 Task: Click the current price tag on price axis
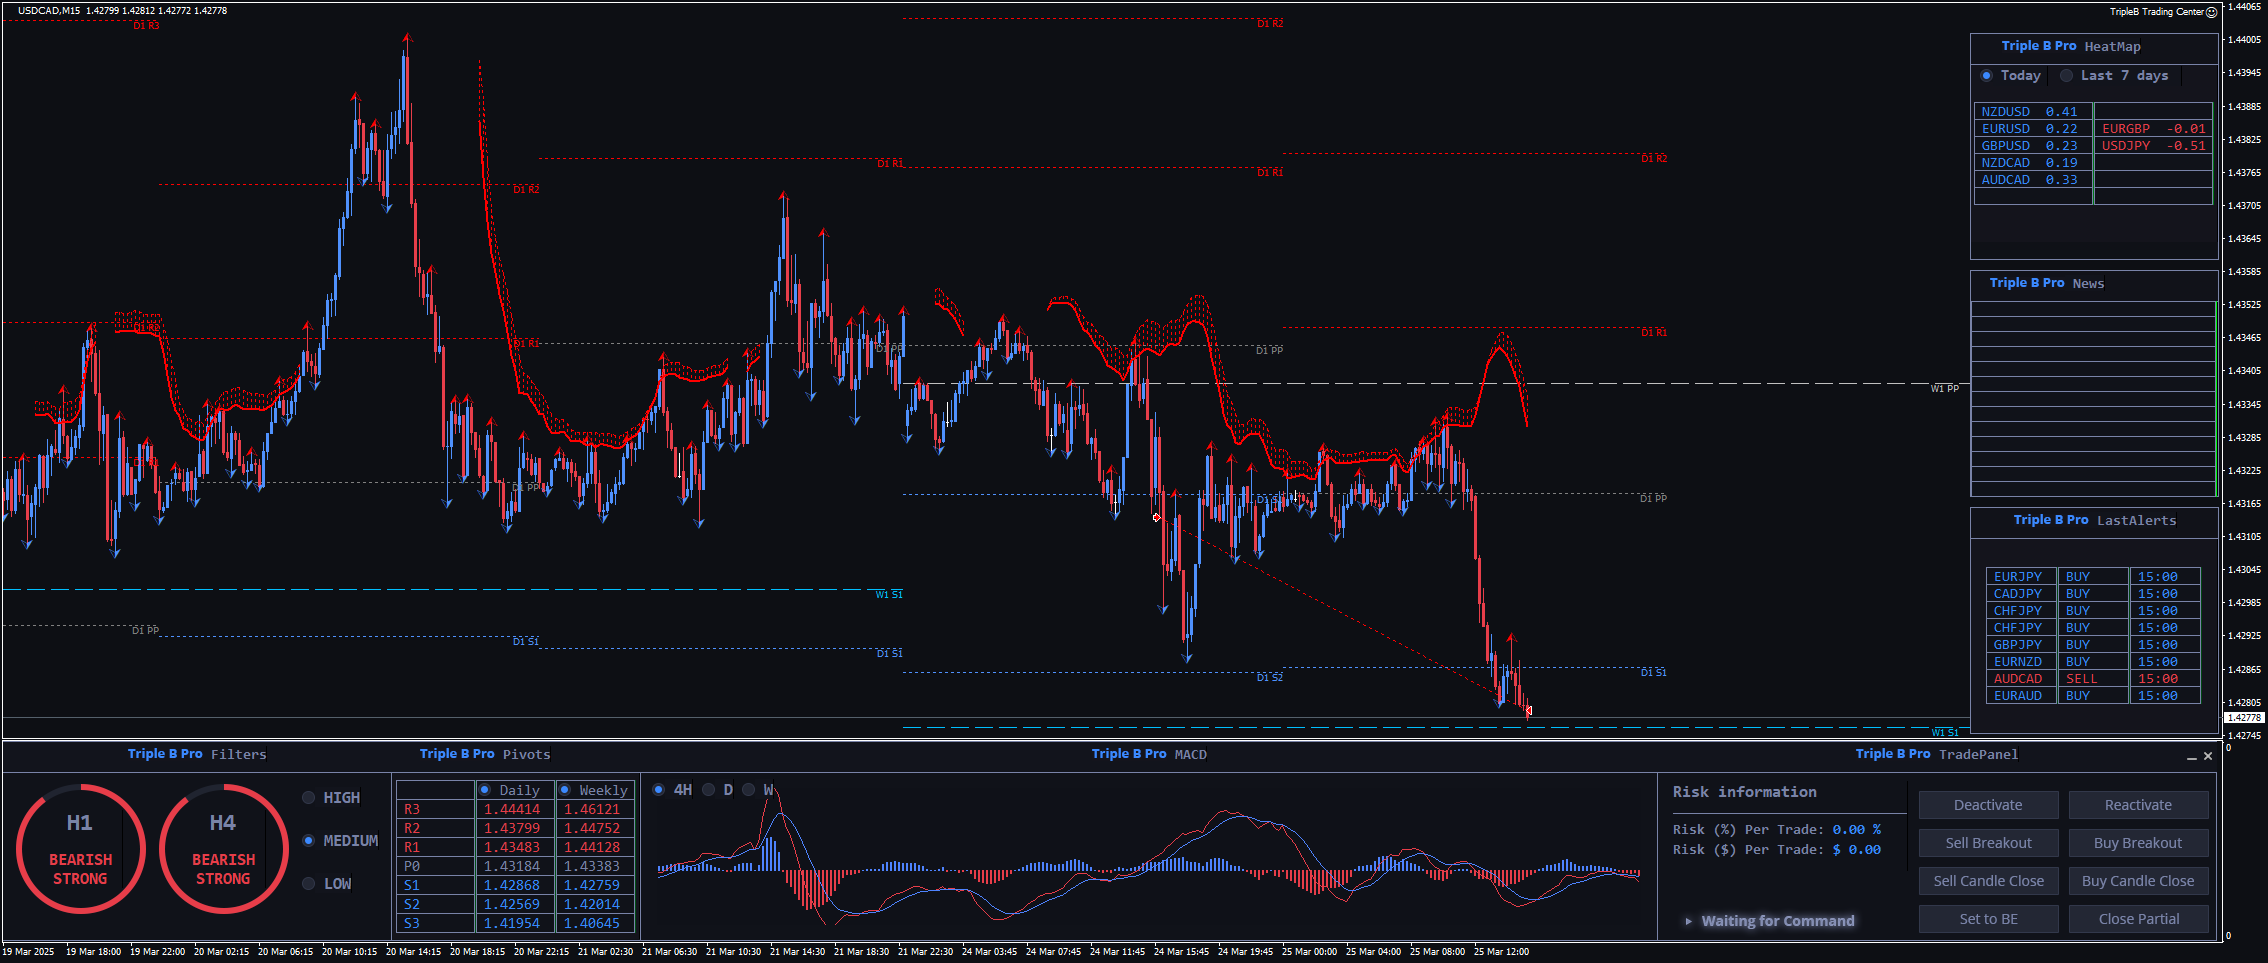(2243, 717)
